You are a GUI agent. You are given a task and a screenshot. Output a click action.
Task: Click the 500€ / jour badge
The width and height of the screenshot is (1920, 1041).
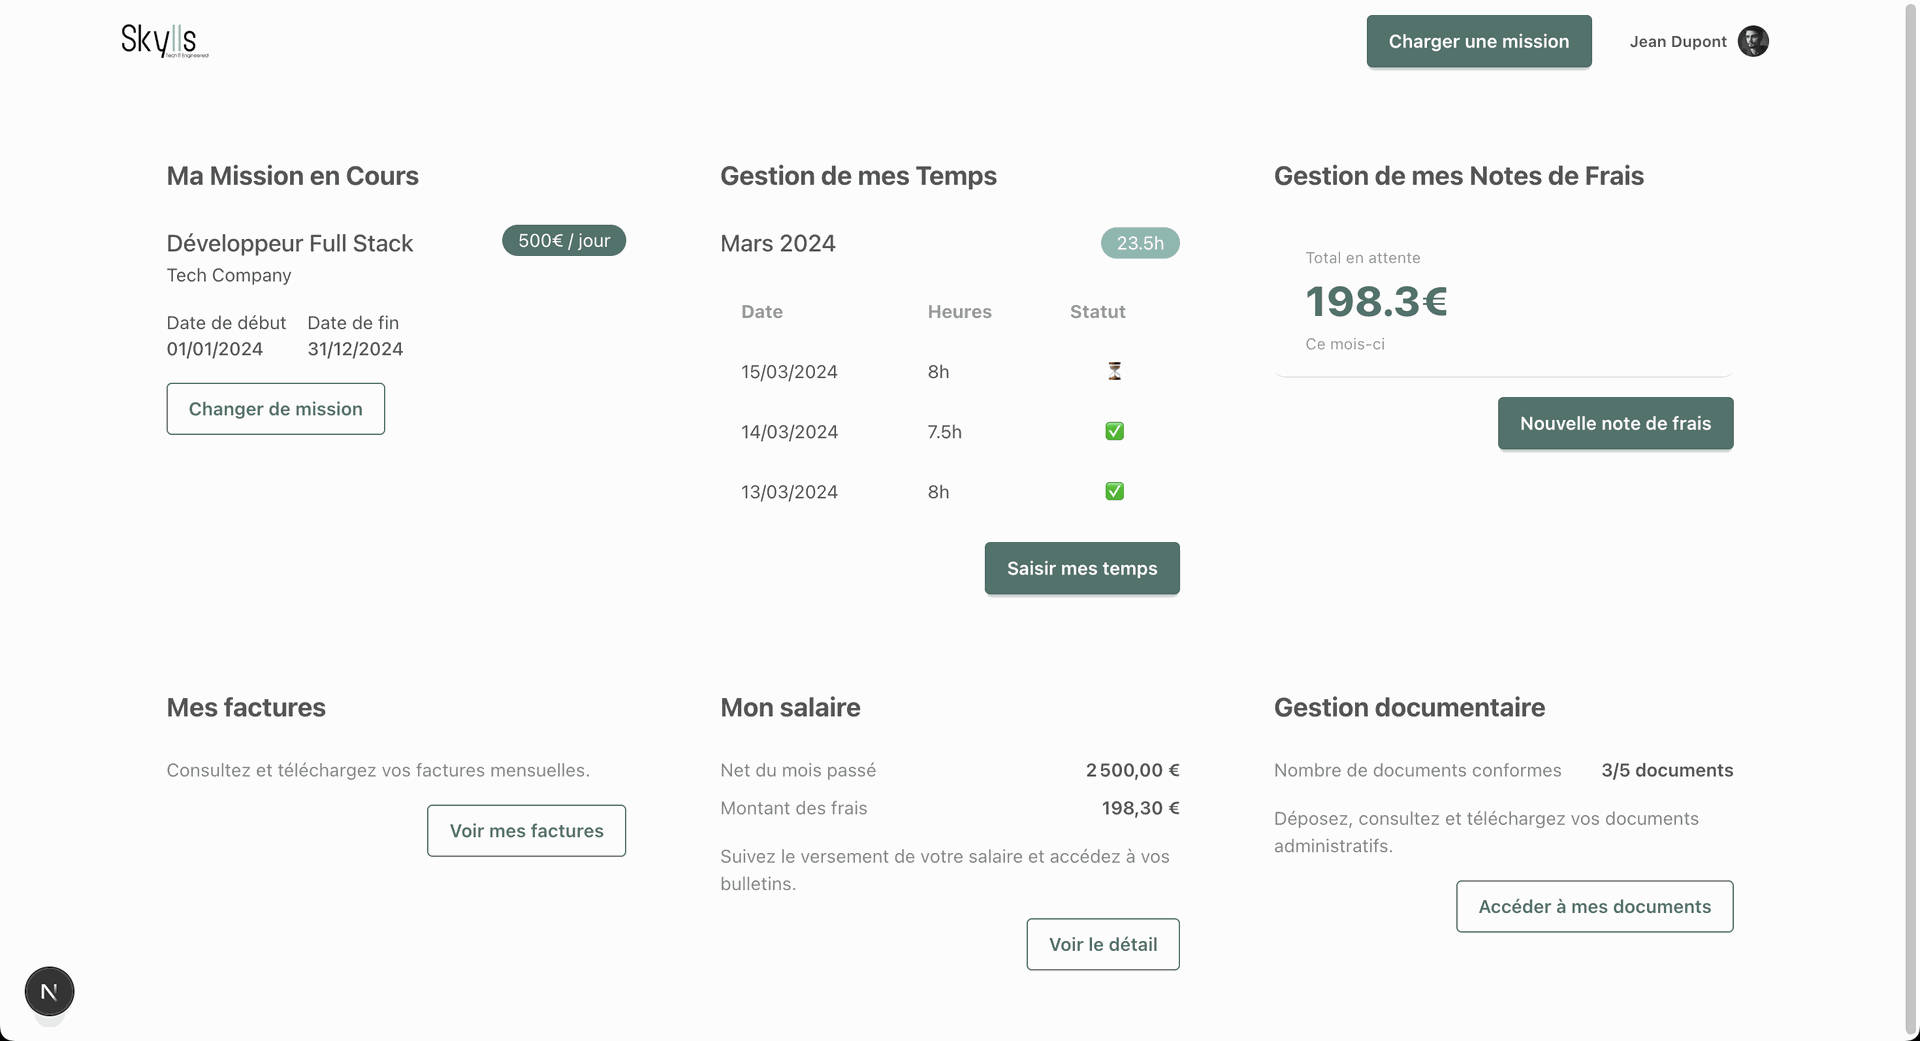pos(563,241)
